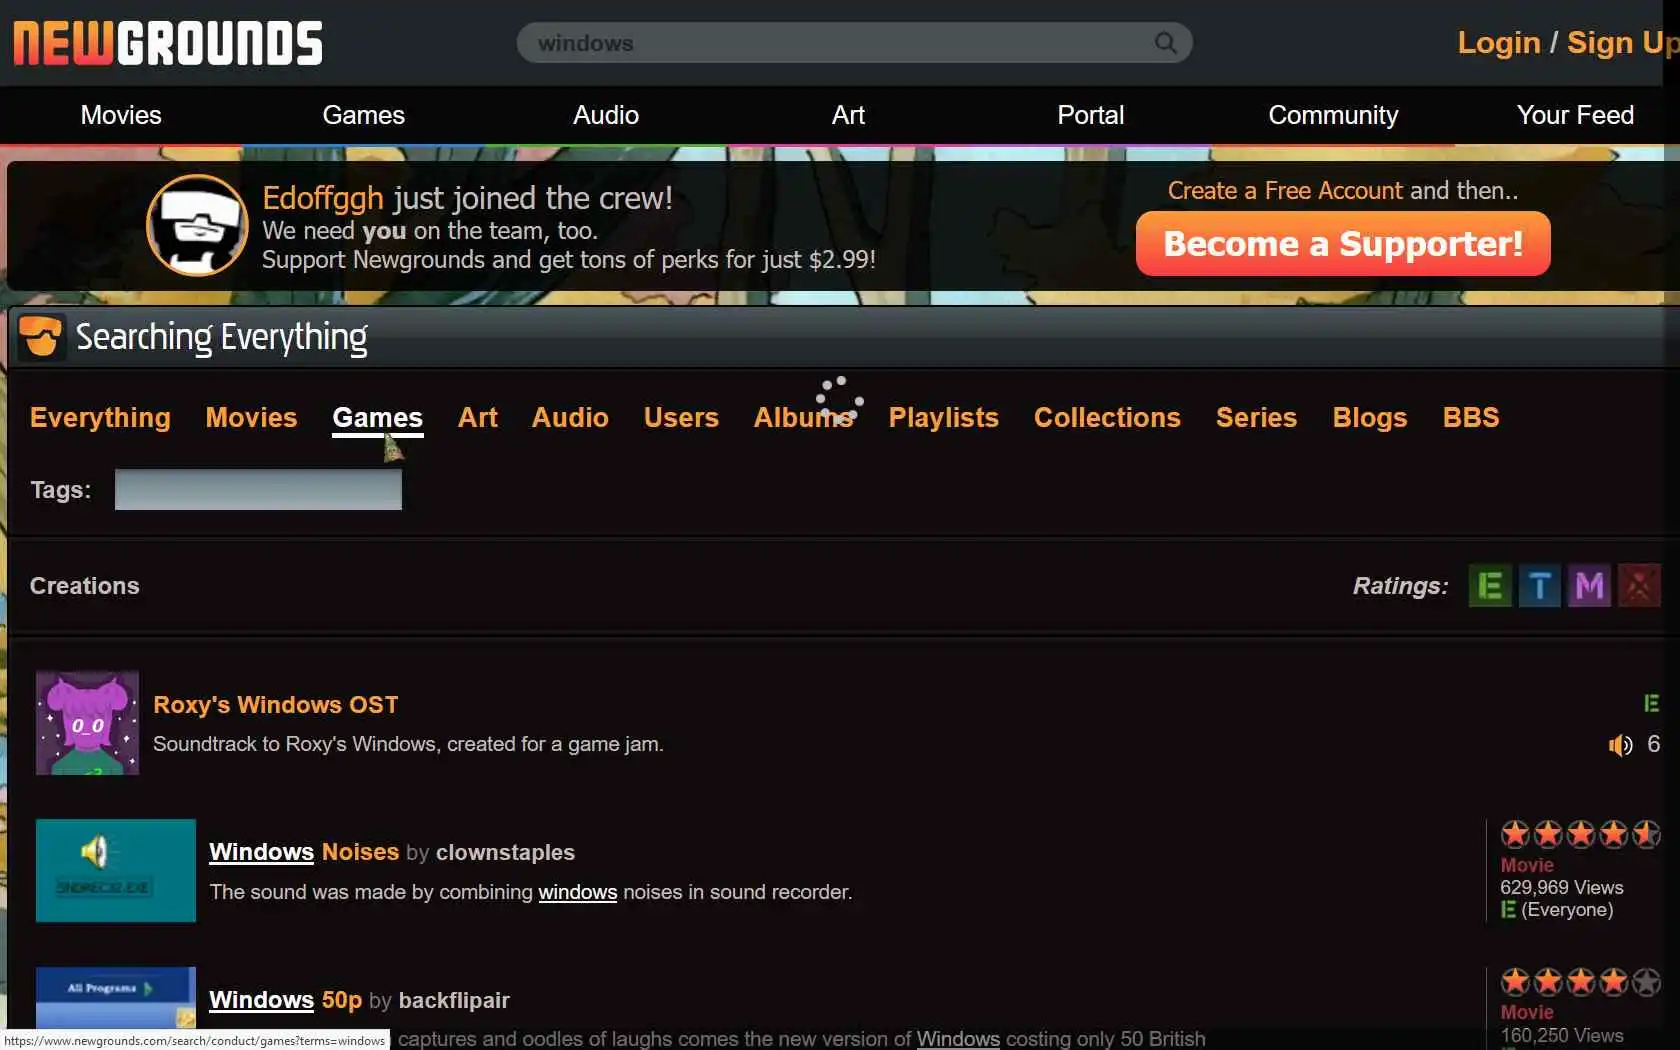Click the E rating icon on Roxy's Windows OST
The image size is (1680, 1050).
(x=1651, y=704)
